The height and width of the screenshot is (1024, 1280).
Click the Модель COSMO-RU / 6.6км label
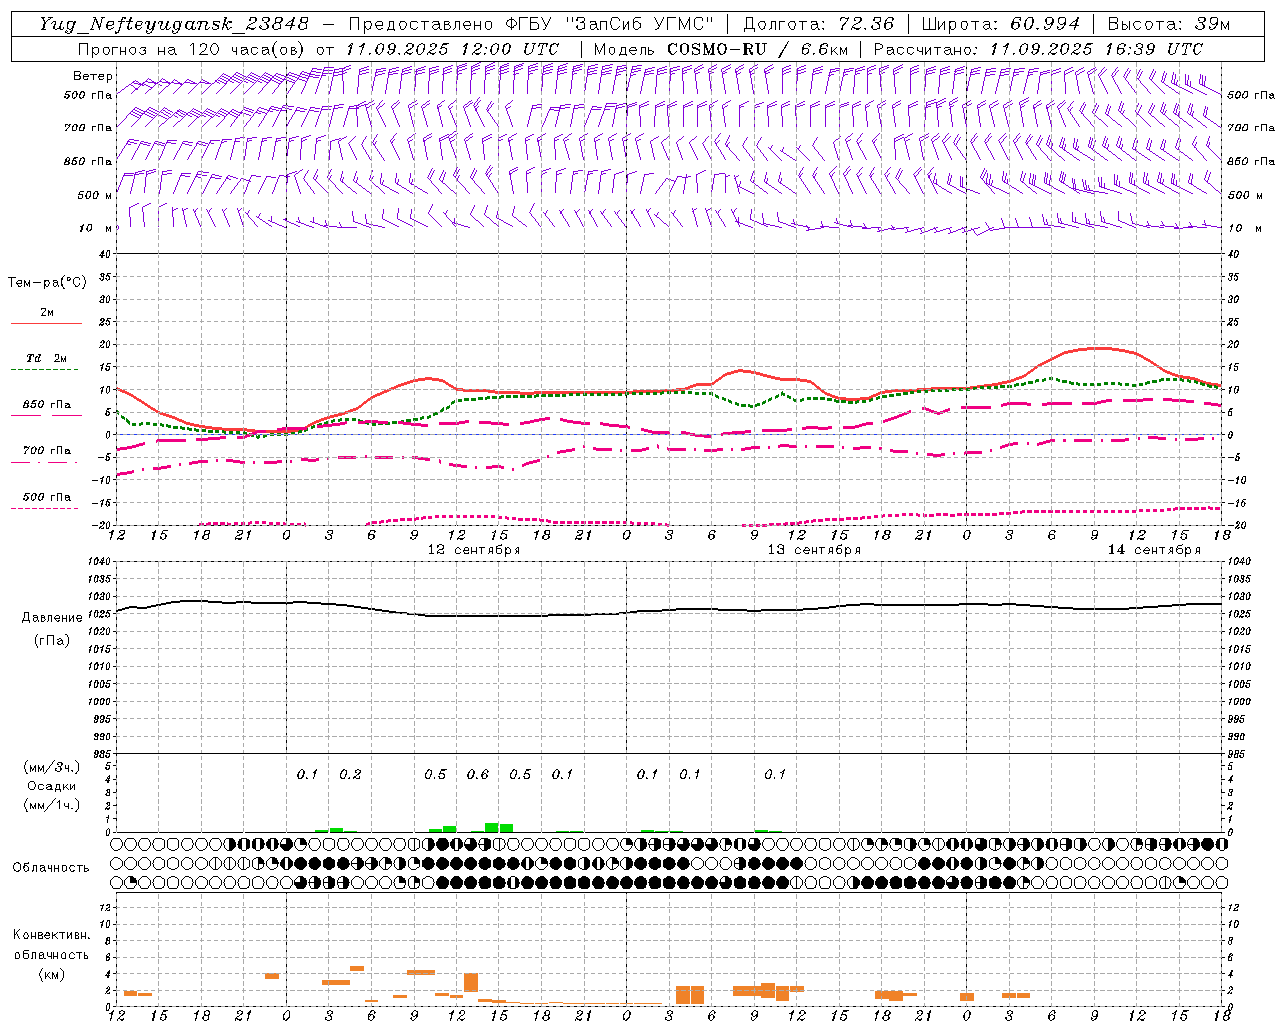tap(721, 49)
